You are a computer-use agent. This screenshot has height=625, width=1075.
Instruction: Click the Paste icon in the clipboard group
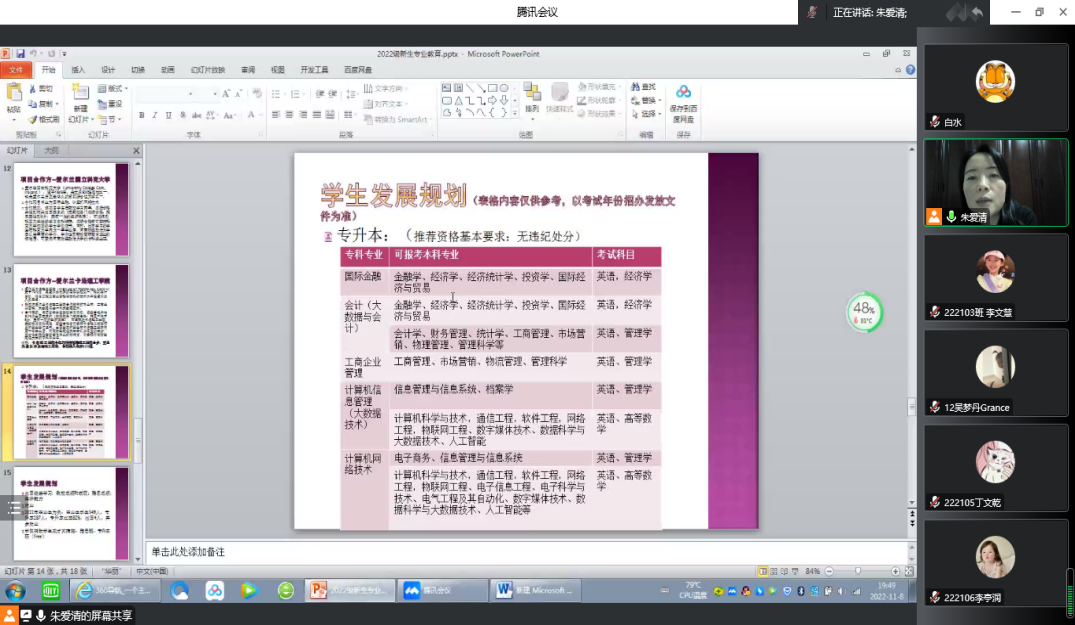(13, 96)
